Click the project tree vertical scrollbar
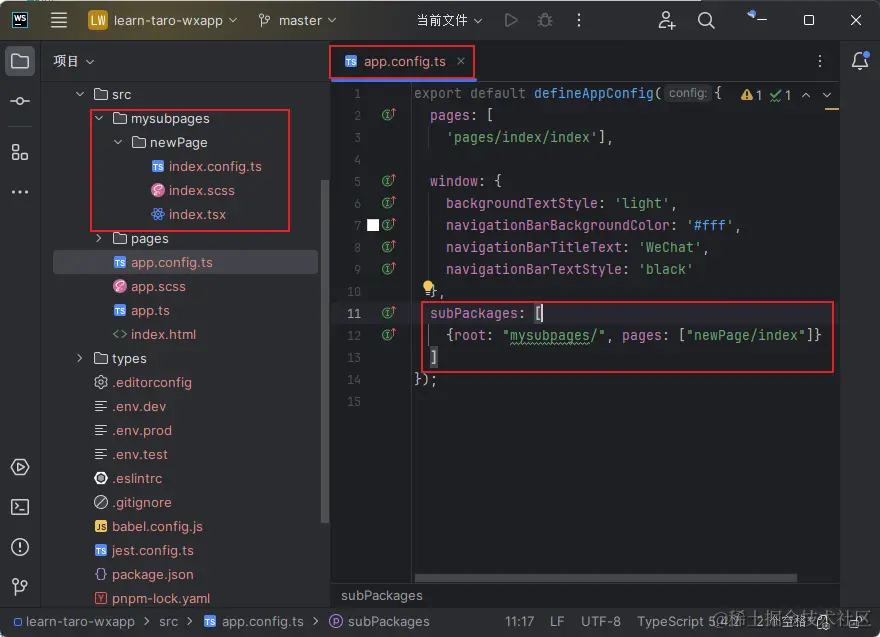The height and width of the screenshot is (637, 880). coord(324,351)
